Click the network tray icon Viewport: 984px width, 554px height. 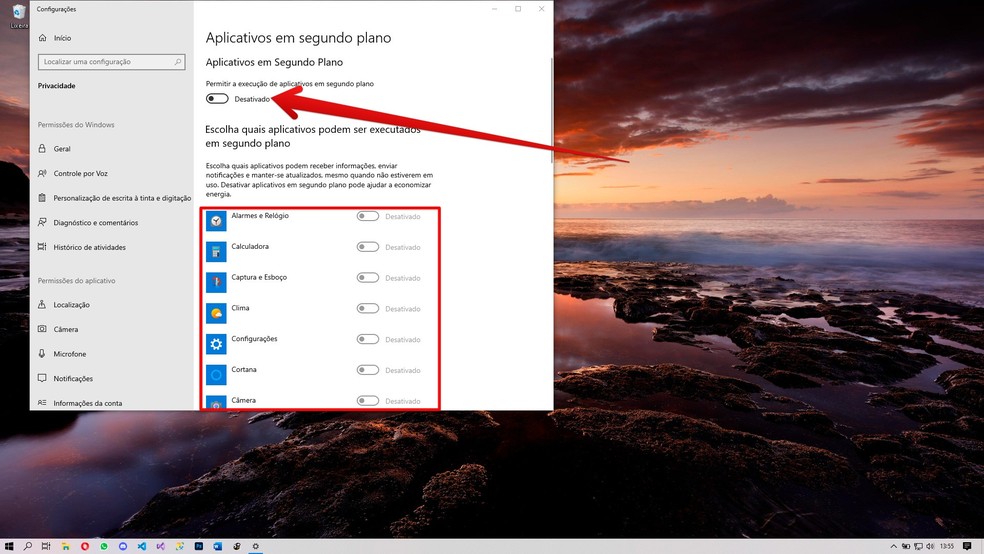click(918, 546)
